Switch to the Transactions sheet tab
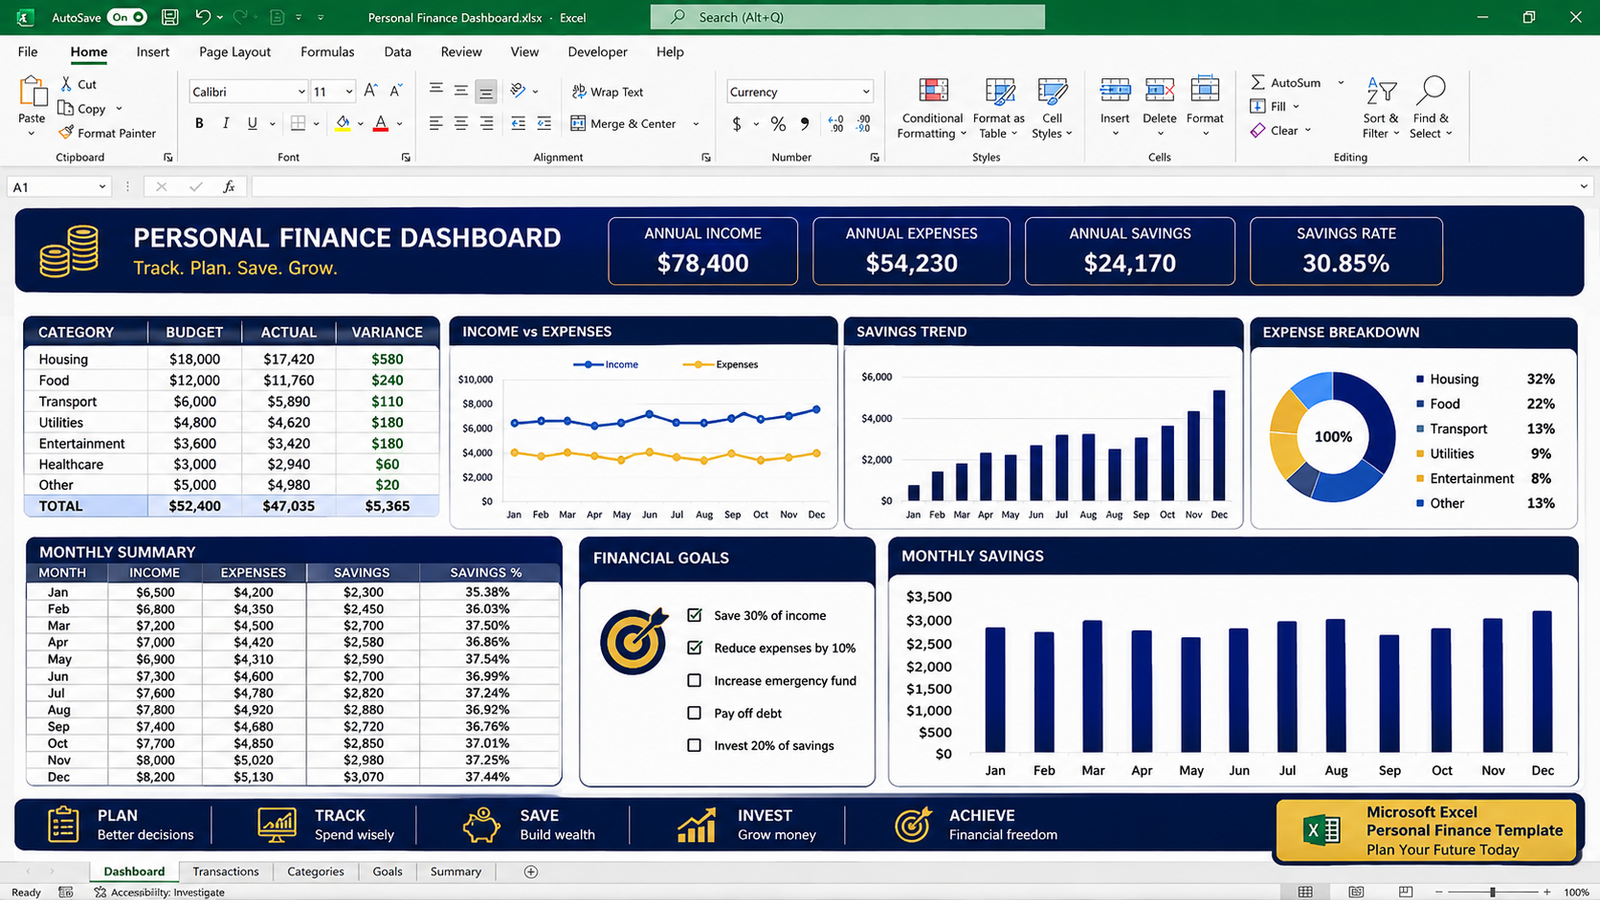This screenshot has height=900, width=1600. click(x=226, y=871)
